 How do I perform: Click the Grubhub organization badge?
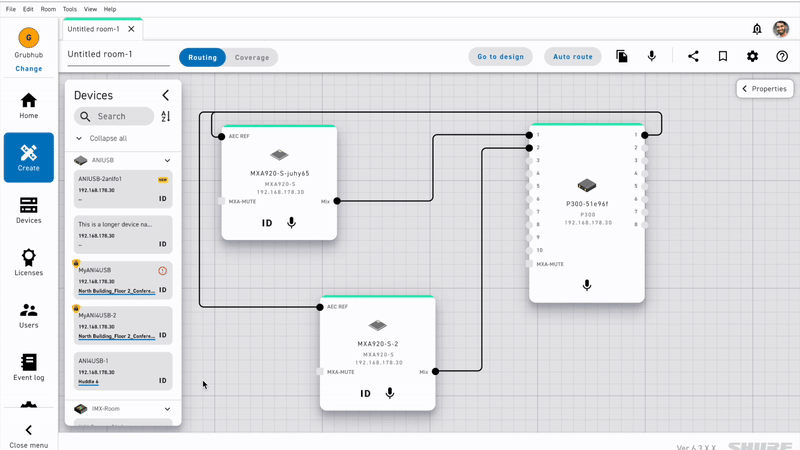click(29, 38)
